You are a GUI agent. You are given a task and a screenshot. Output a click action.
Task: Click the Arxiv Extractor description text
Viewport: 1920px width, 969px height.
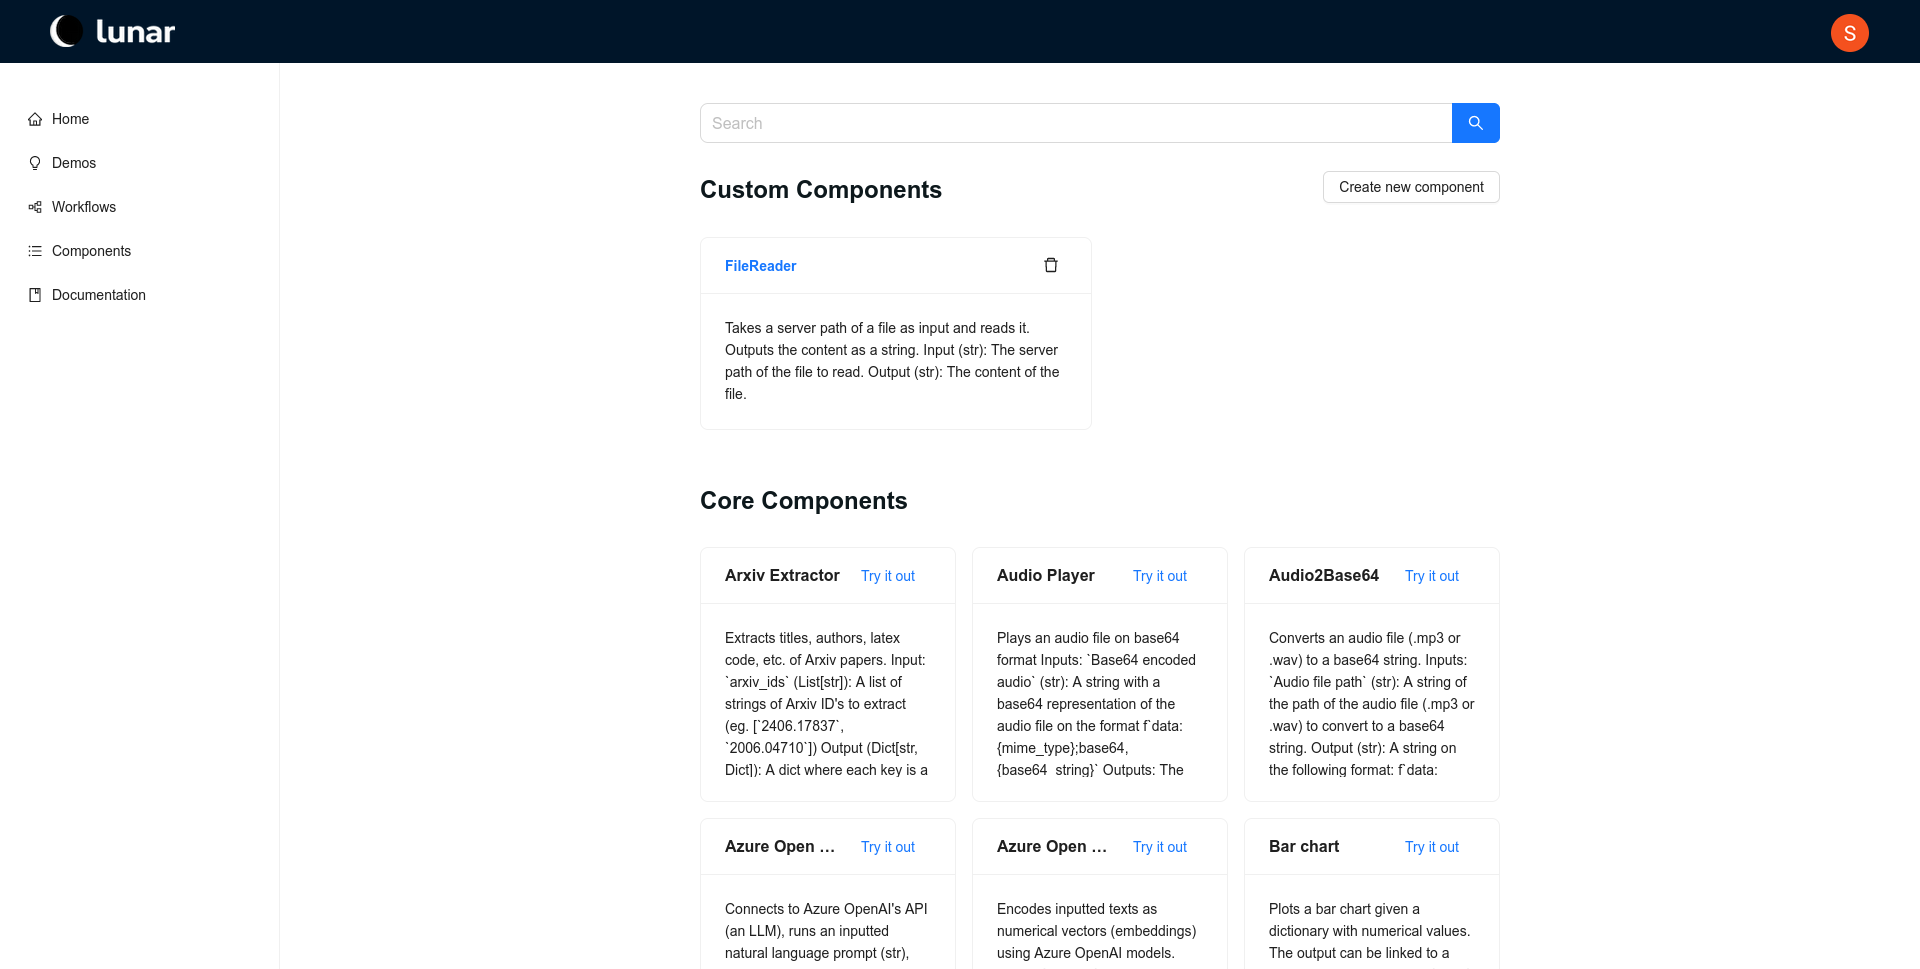coord(827,704)
